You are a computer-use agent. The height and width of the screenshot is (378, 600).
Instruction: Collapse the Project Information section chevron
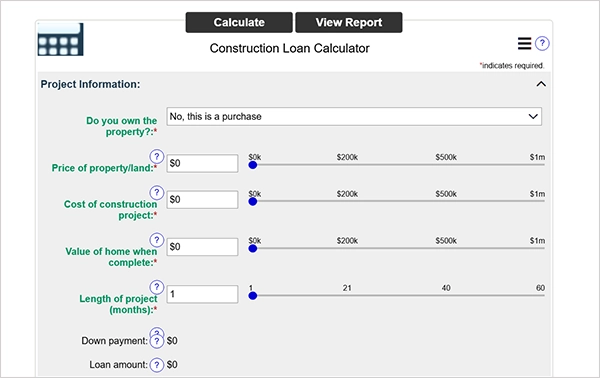[541, 84]
